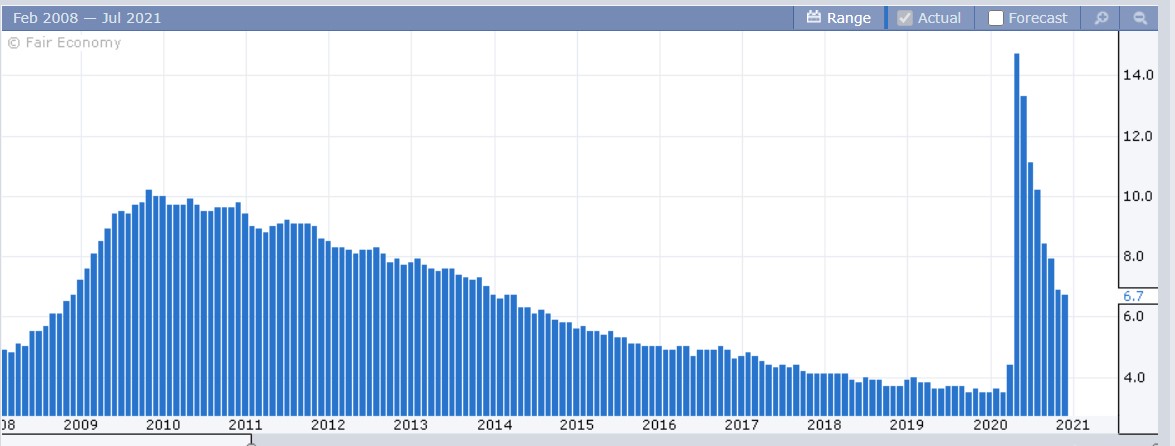Click the 6.7 current value label
This screenshot has width=1175, height=446.
coord(1133,297)
